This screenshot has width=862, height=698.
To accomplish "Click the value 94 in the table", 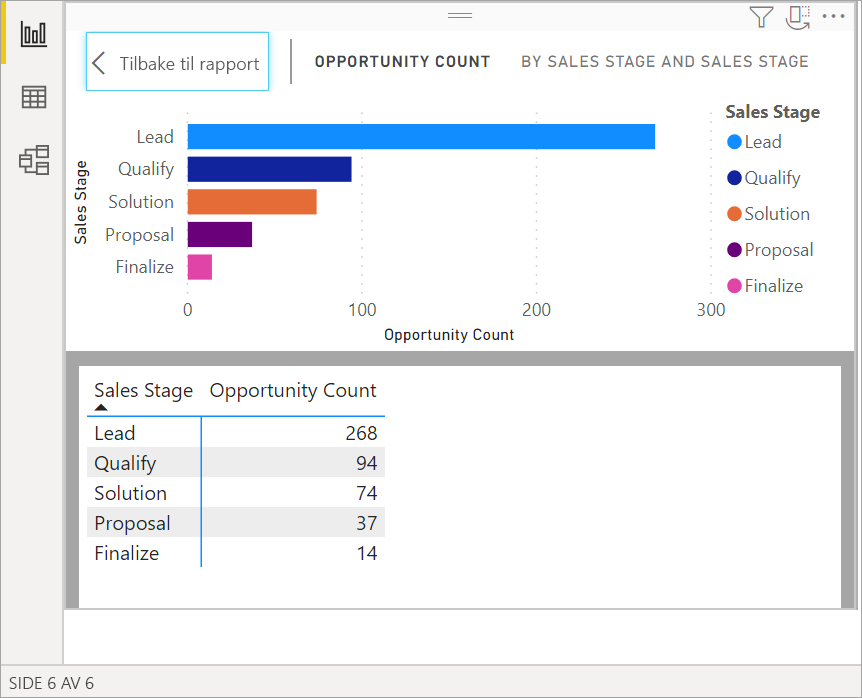I will tap(367, 463).
